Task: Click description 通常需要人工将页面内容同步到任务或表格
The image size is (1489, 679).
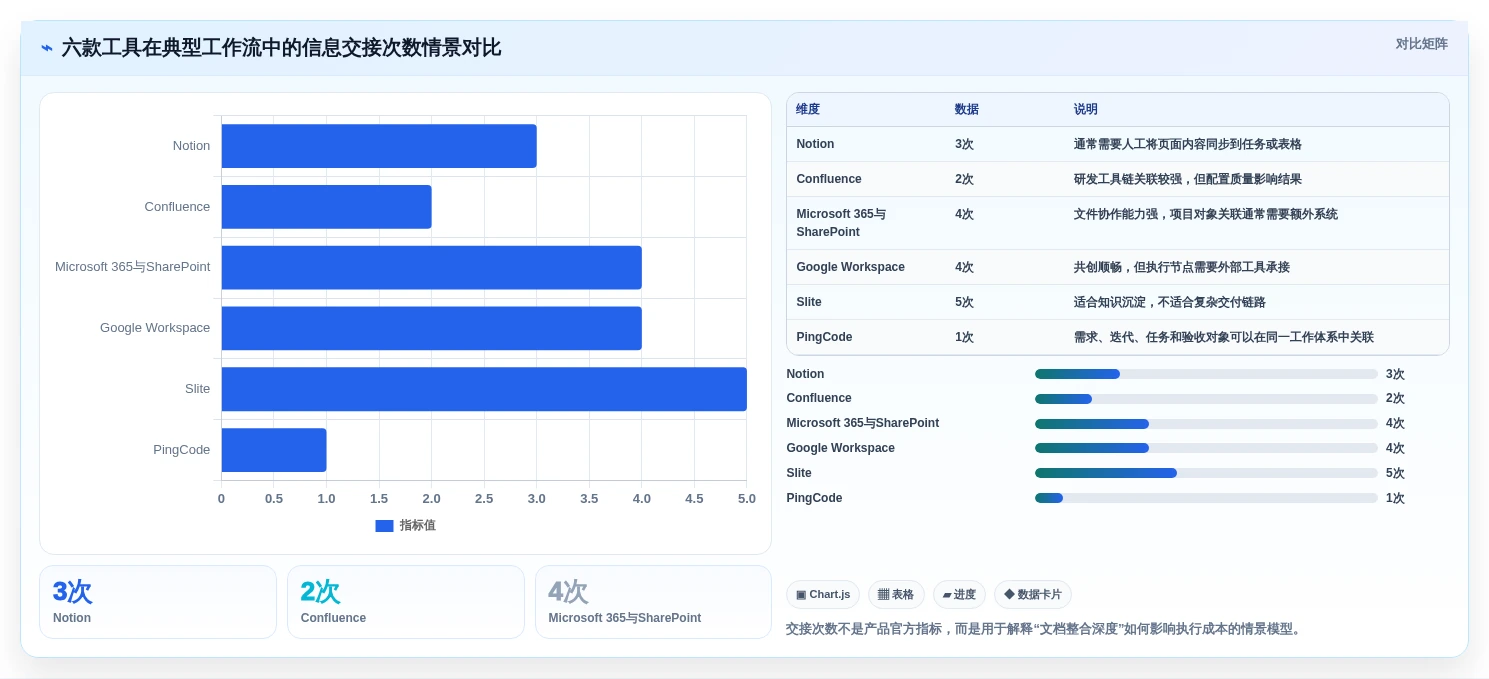Action: (x=1188, y=144)
